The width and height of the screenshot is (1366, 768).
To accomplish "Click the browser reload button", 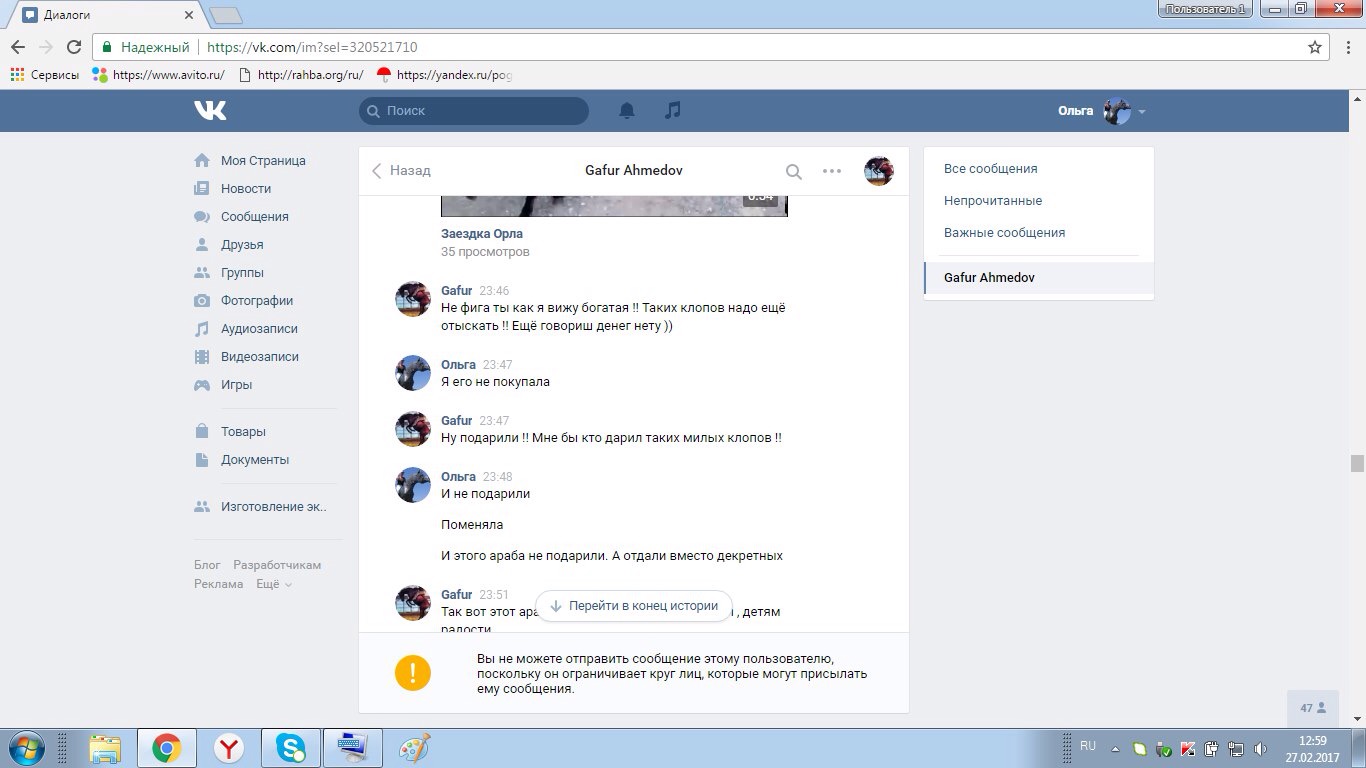I will pyautogui.click(x=74, y=47).
